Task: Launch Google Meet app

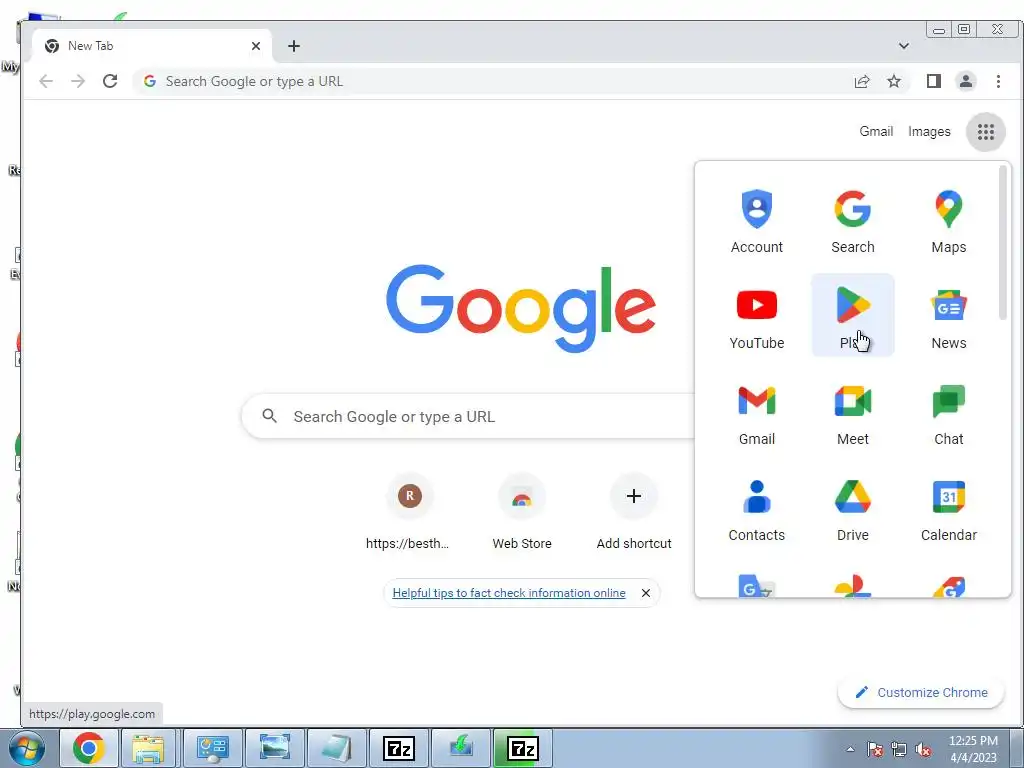Action: point(852,412)
